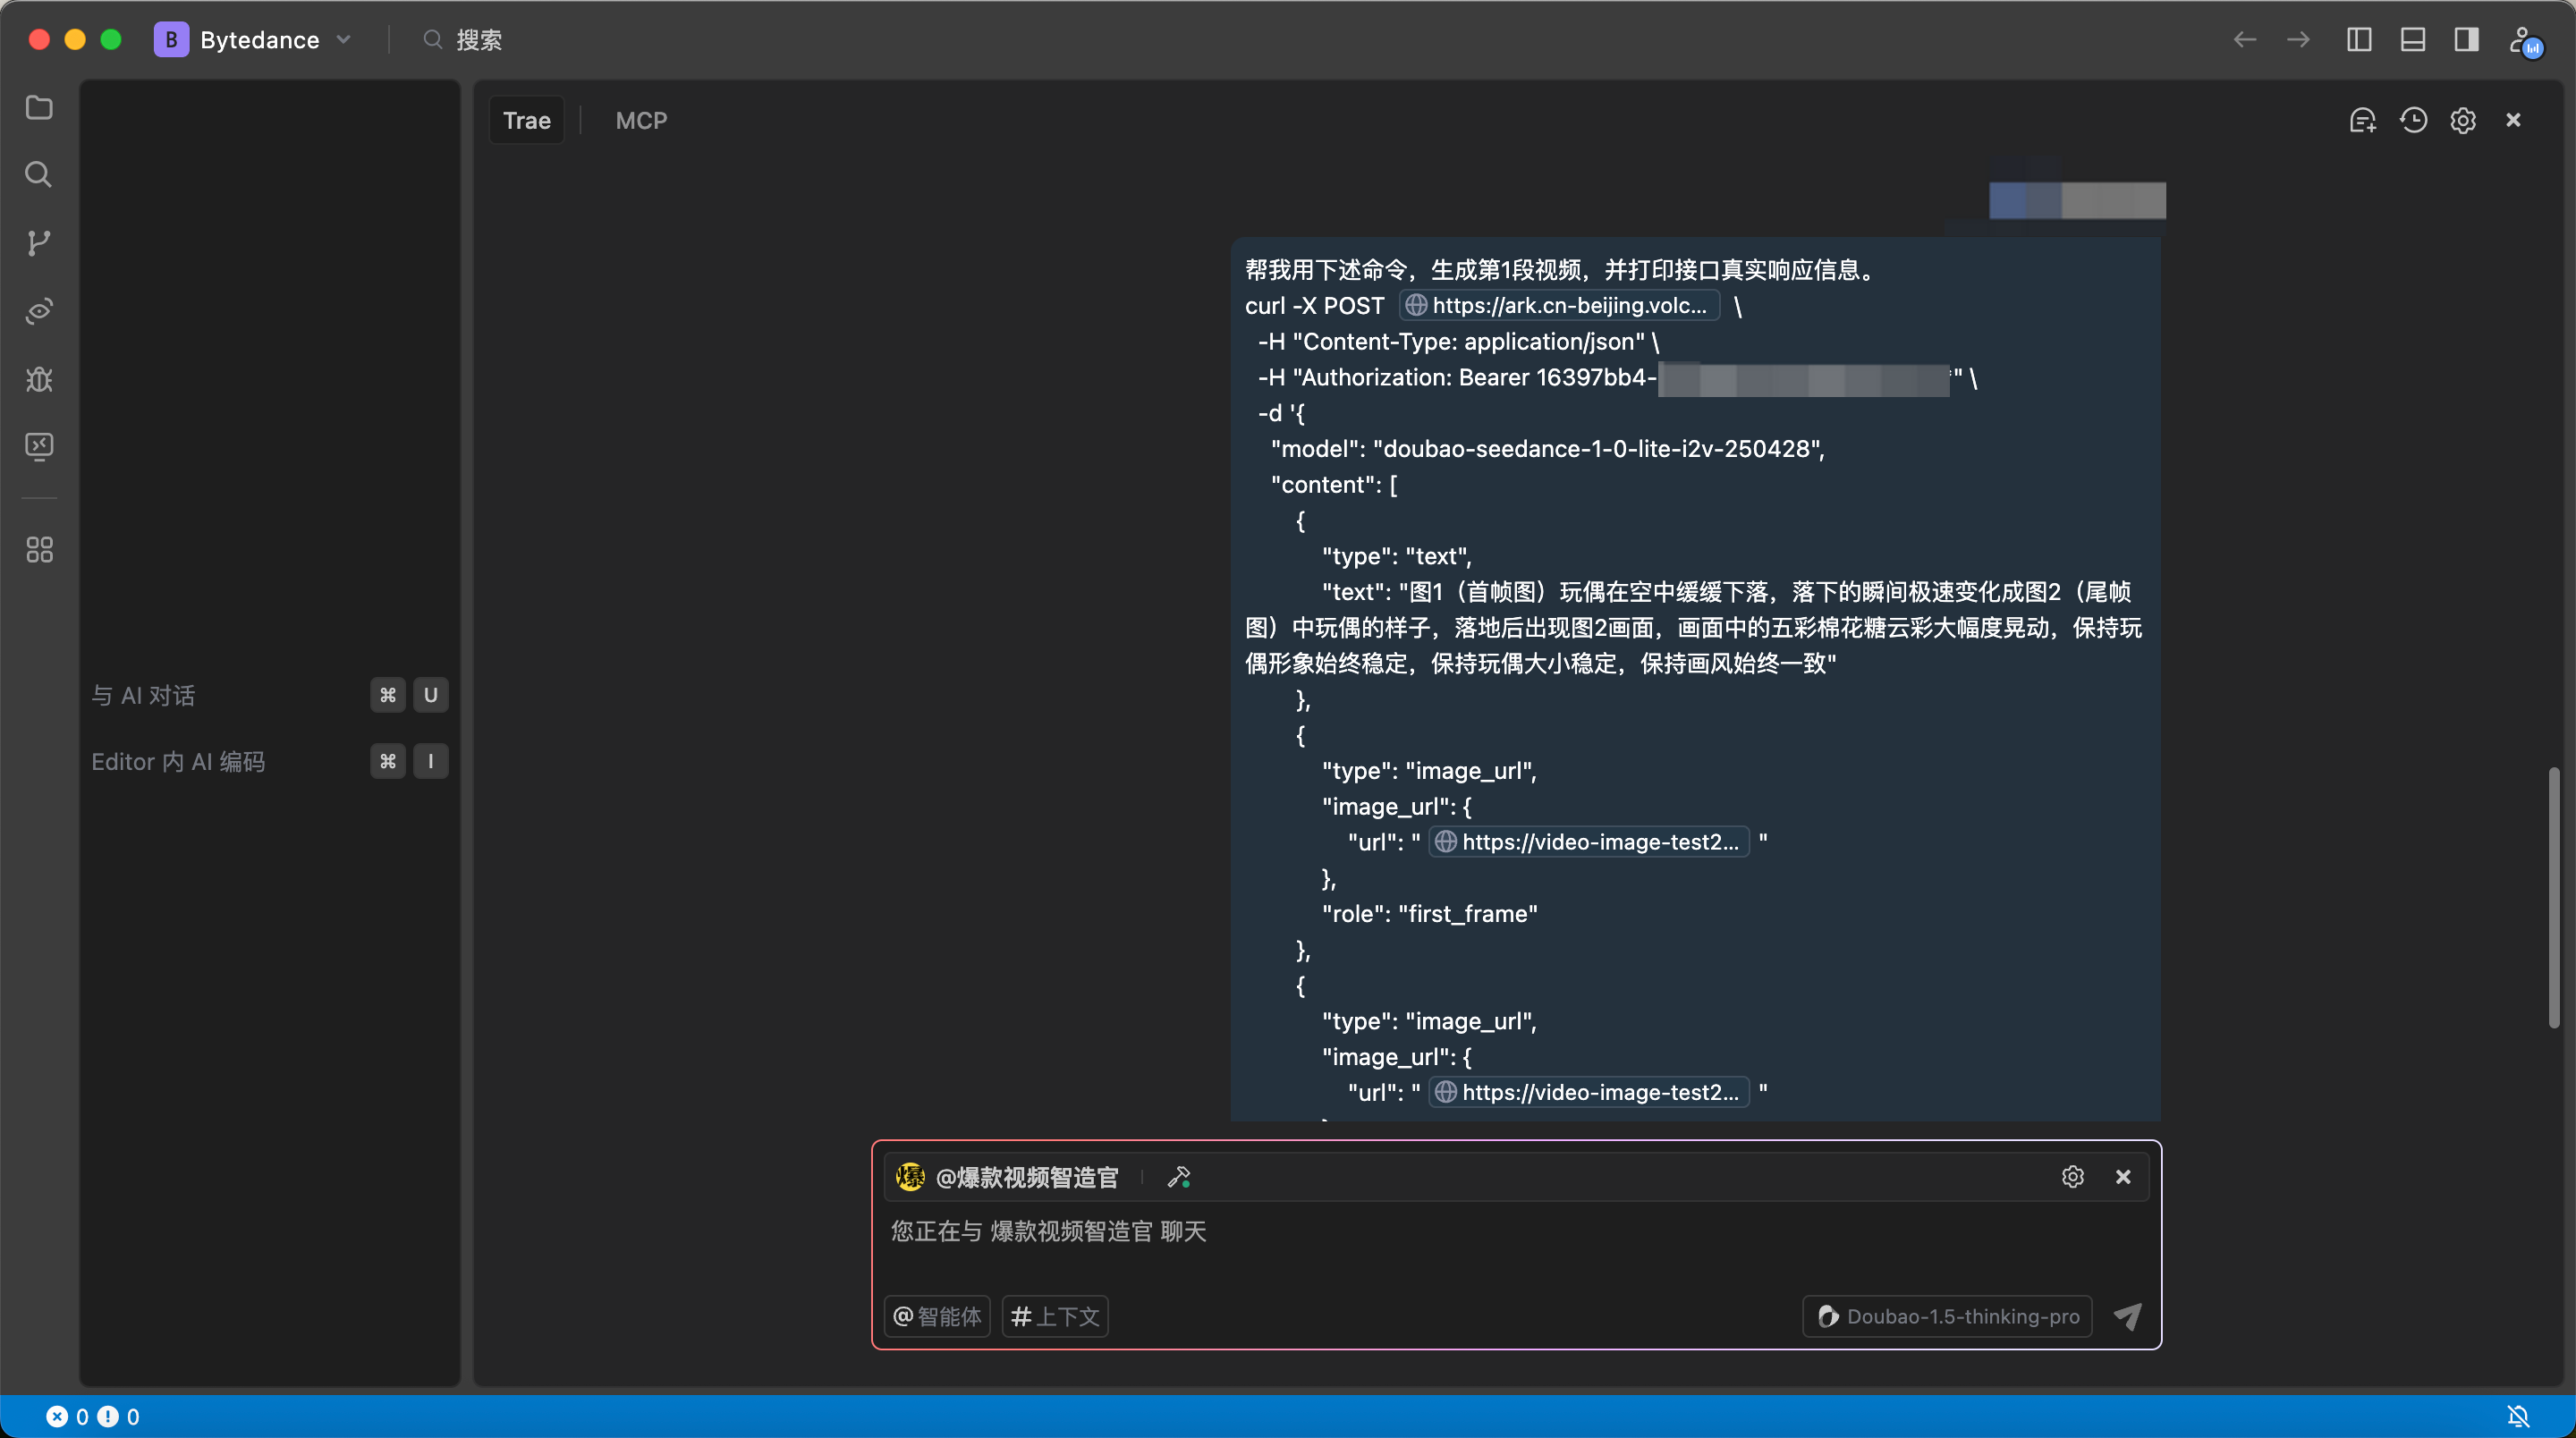2576x1438 pixels.
Task: Click the agent tools hammer icon
Action: 1179,1177
